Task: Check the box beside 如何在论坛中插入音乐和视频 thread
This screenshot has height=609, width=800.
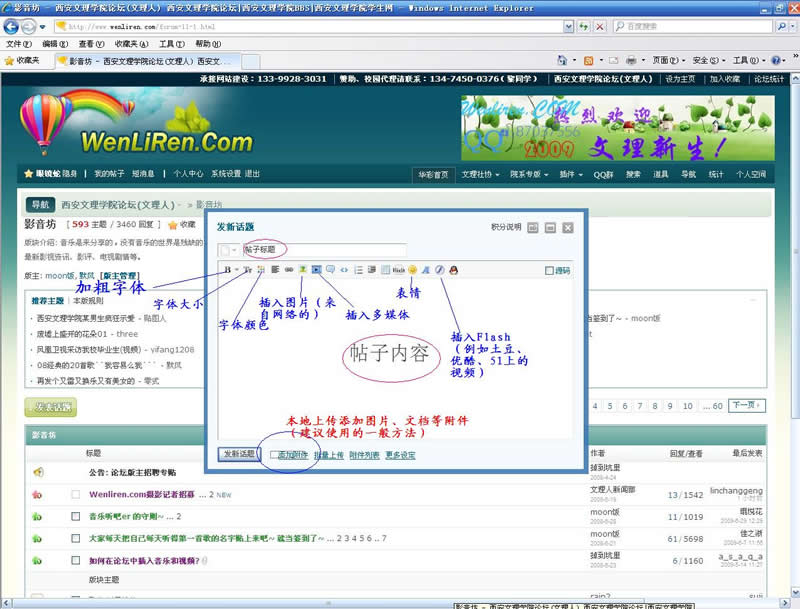Action: (x=76, y=561)
